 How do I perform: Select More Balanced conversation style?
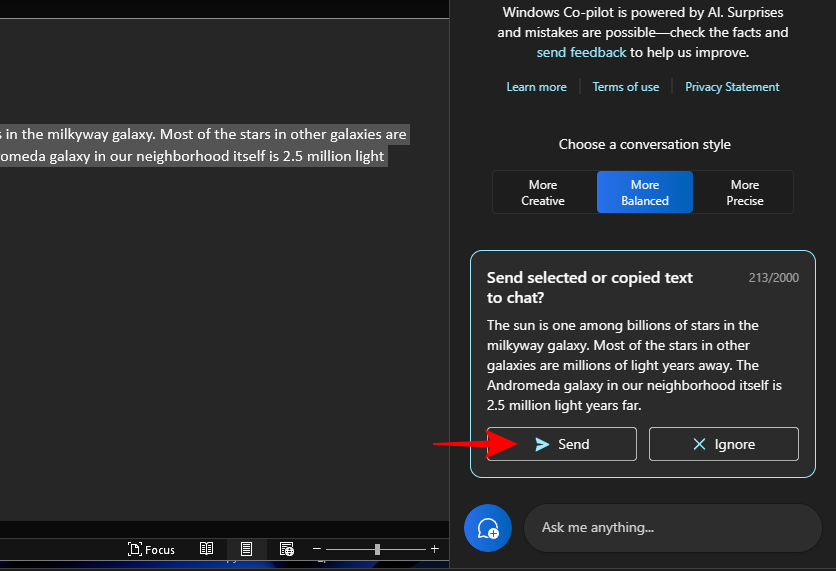point(645,192)
